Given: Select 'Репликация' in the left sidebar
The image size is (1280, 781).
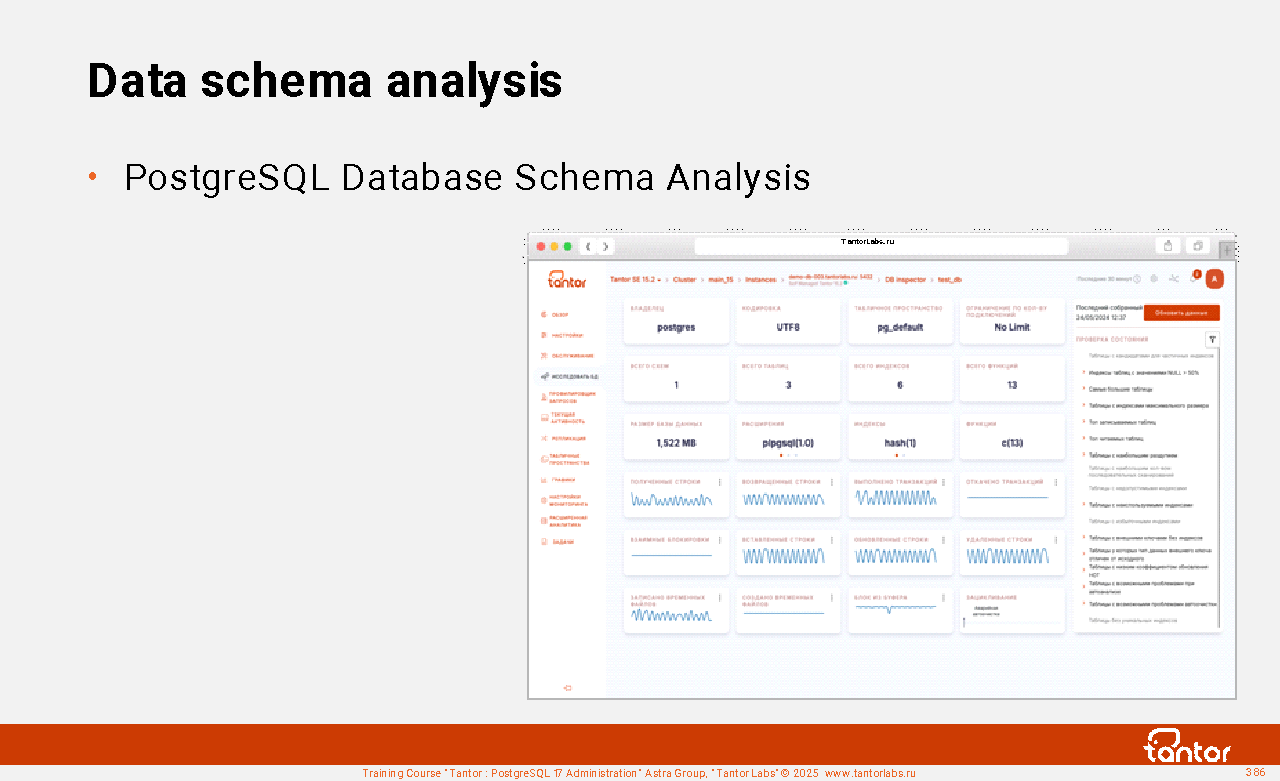Looking at the screenshot, I should coord(567,439).
